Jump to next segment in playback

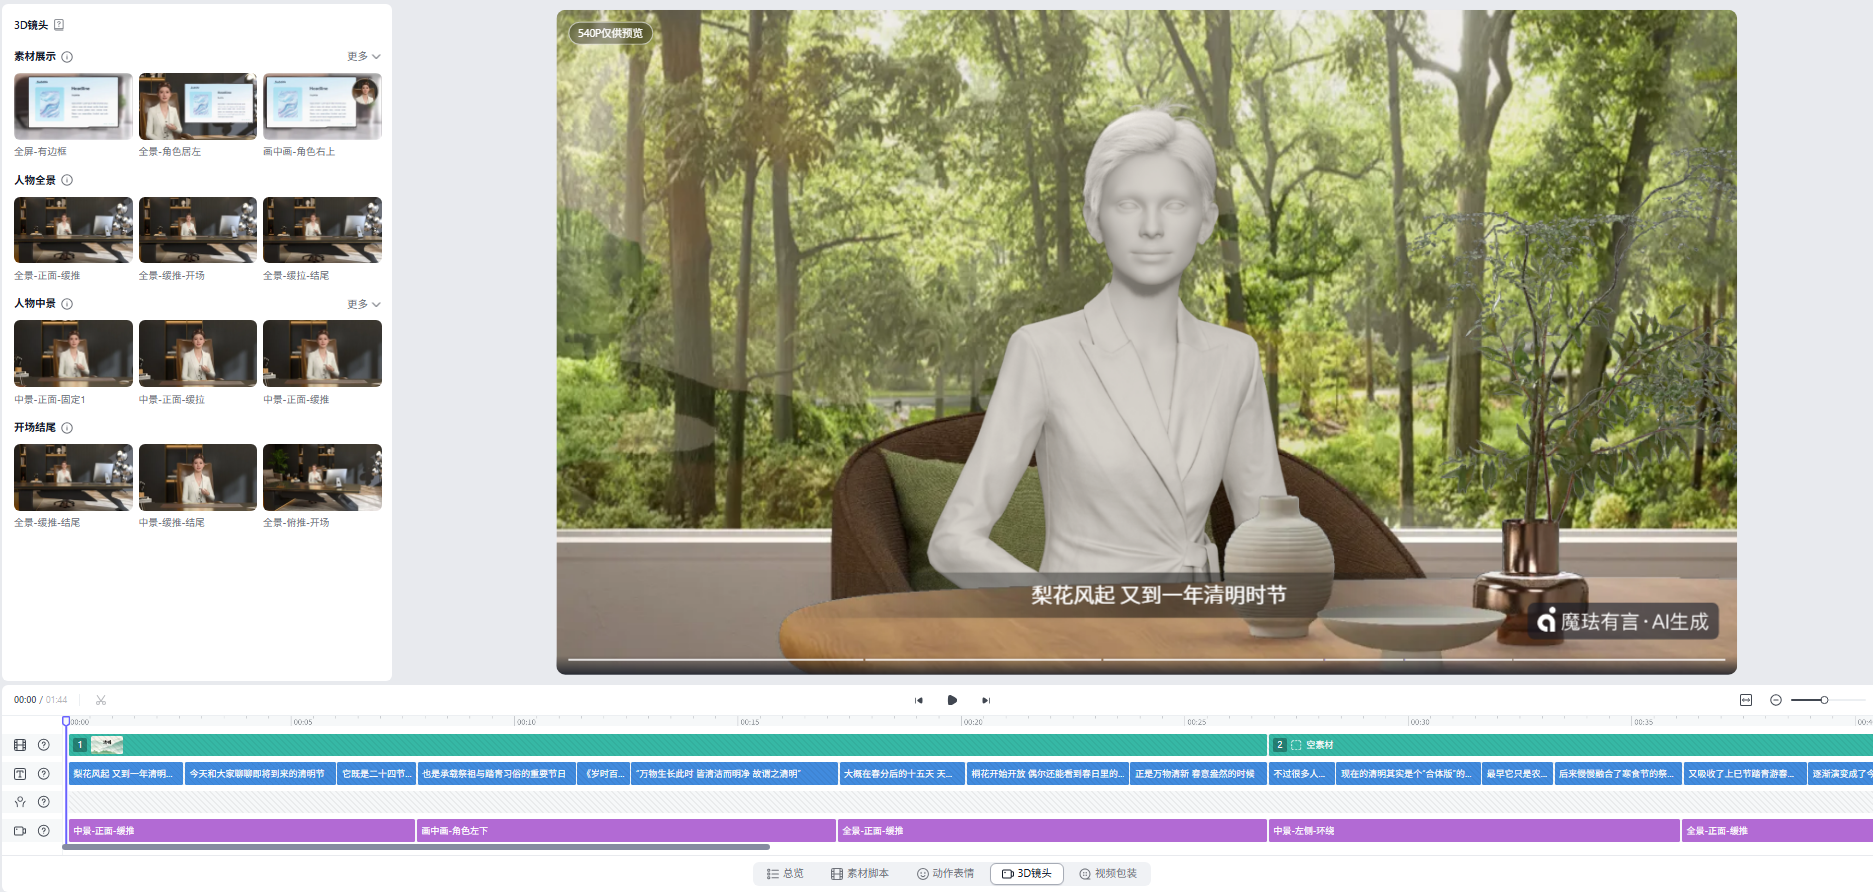[986, 700]
